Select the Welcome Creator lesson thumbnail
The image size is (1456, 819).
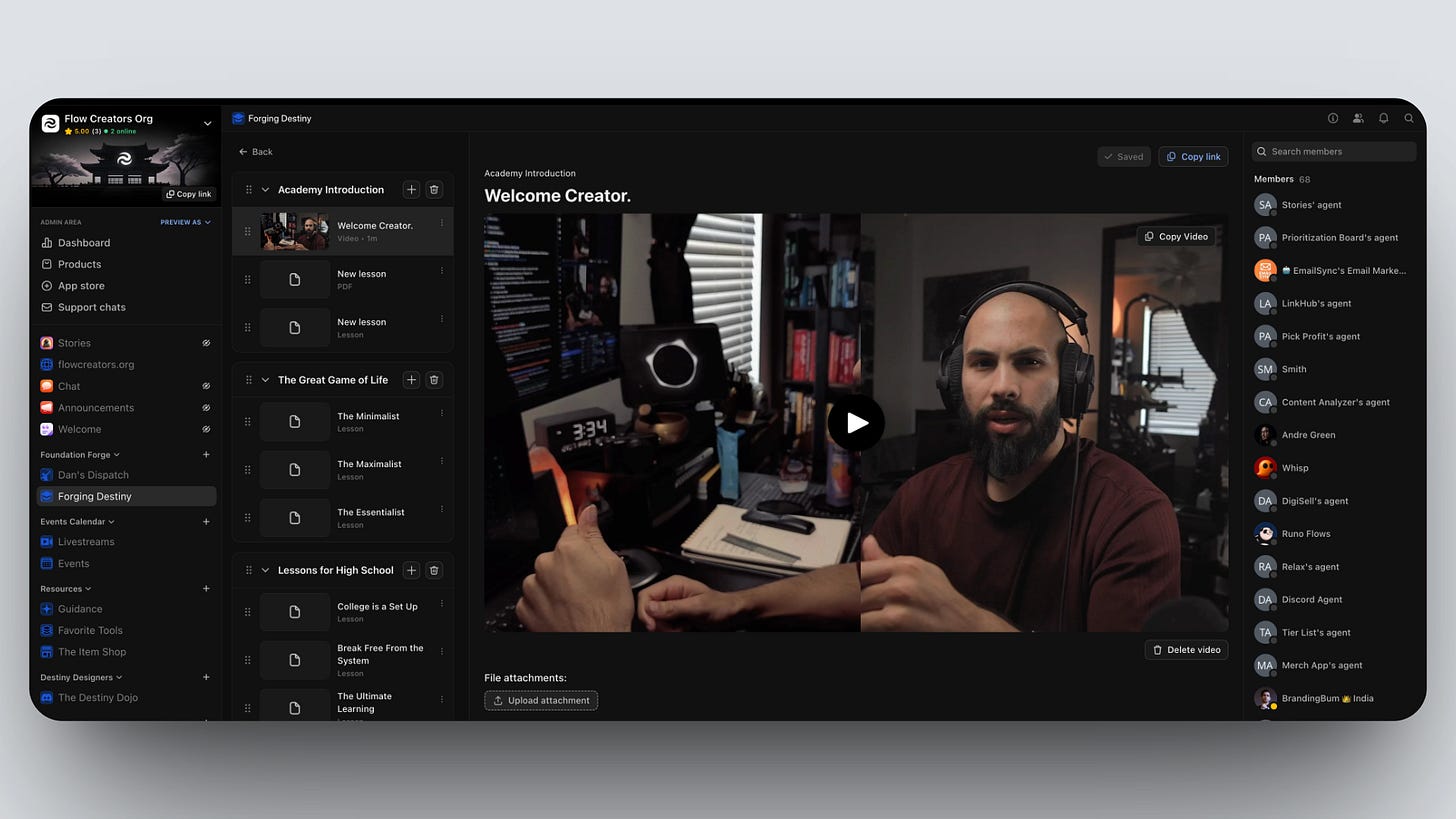295,232
